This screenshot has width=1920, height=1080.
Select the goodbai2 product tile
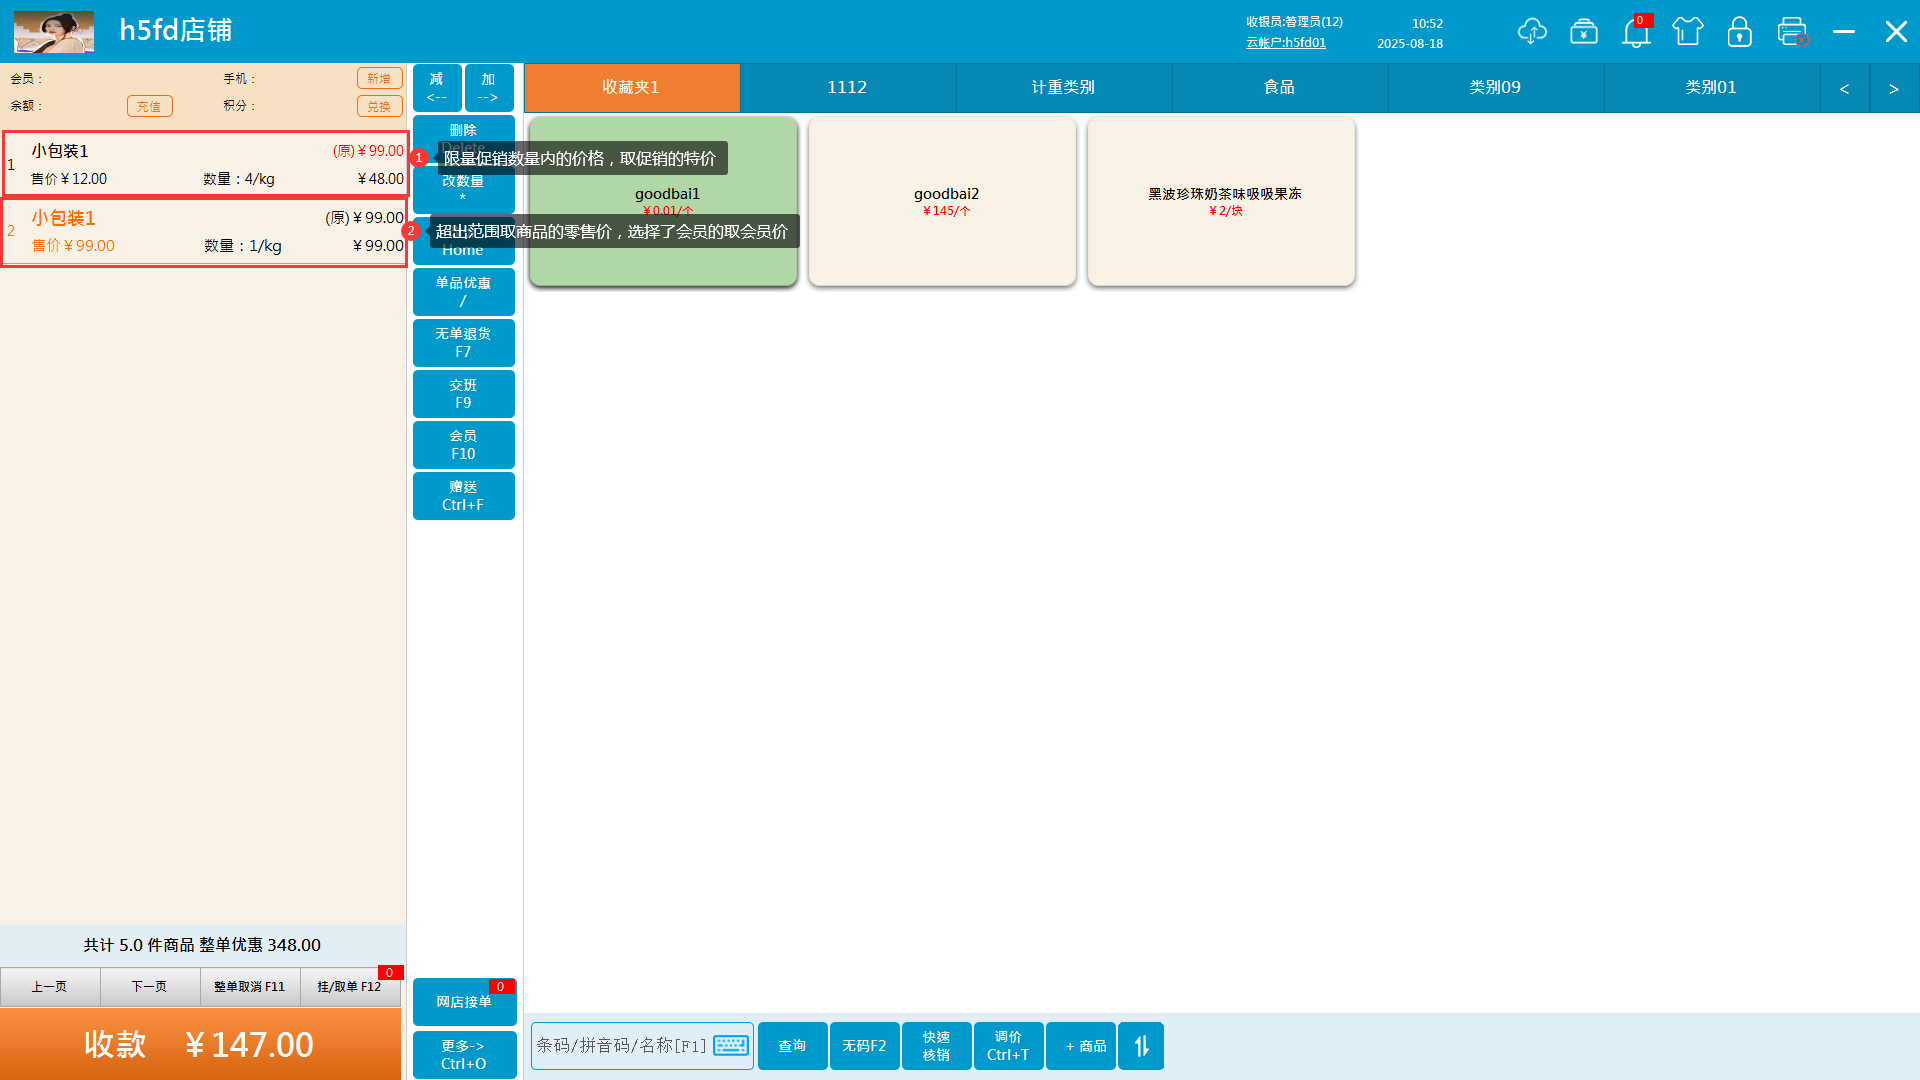click(x=942, y=200)
